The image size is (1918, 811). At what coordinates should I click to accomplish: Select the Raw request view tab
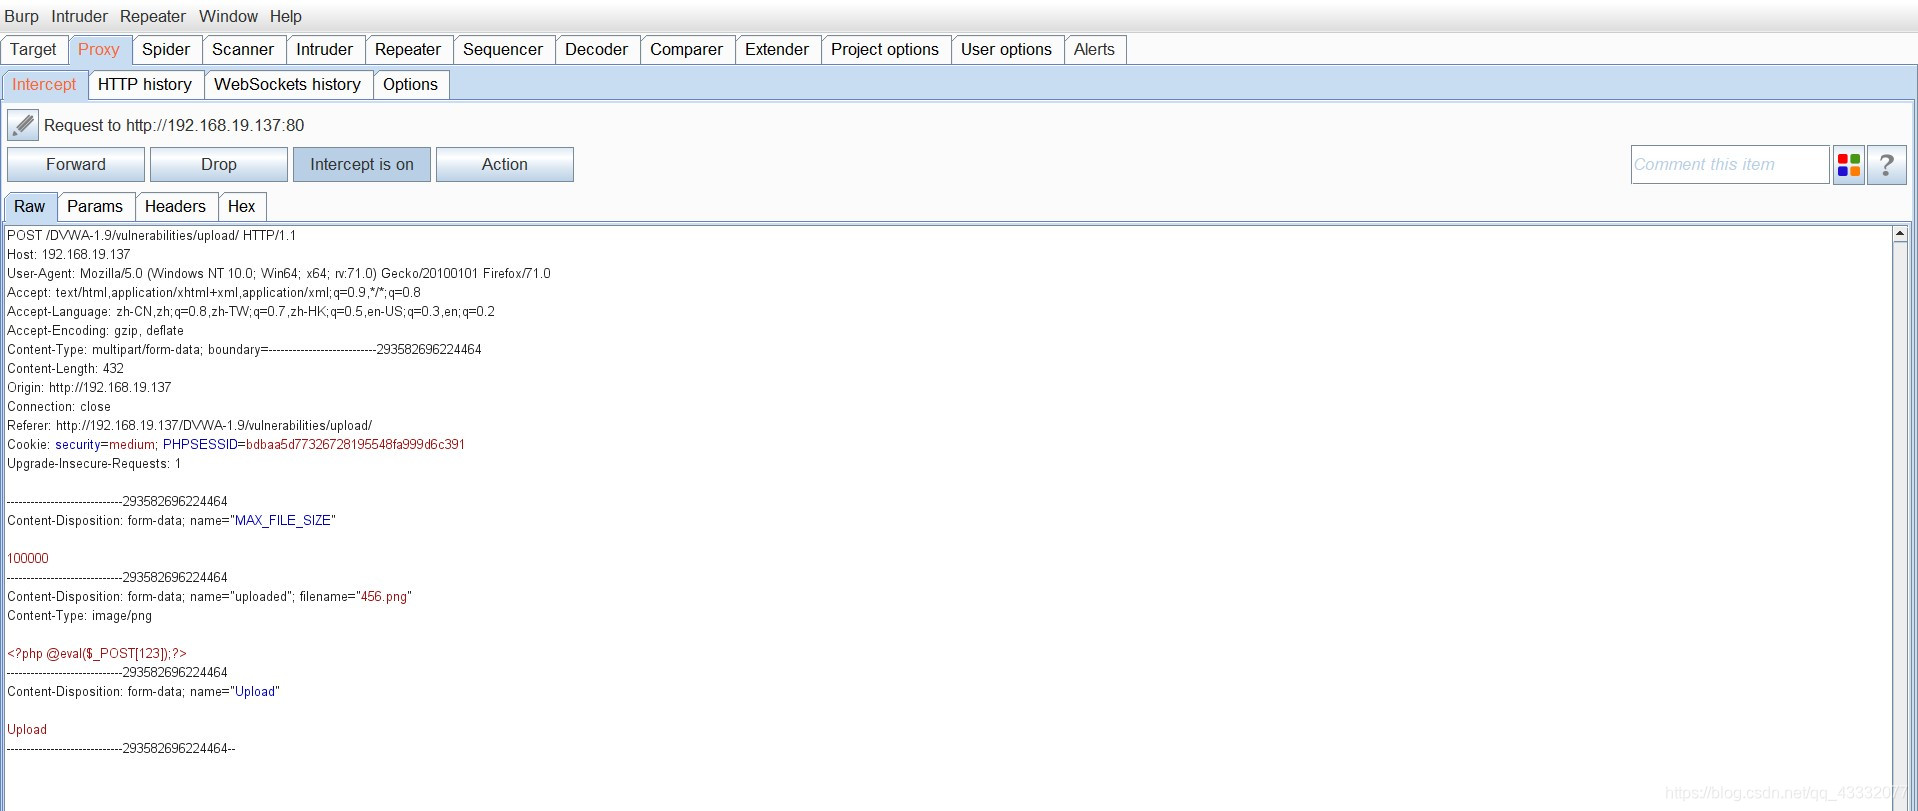click(x=30, y=207)
